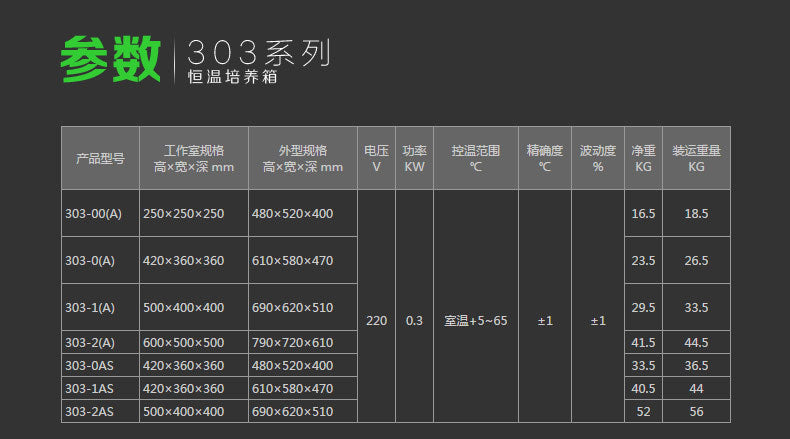Click ±1 under the 精确度 column

pyautogui.click(x=545, y=321)
